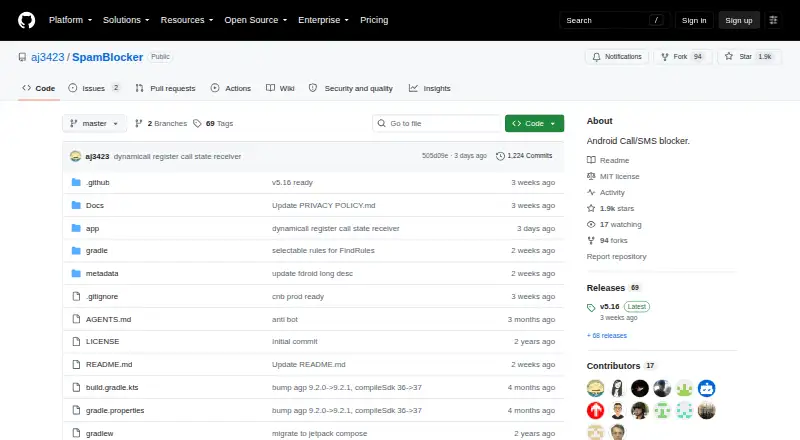Open the 'Update PRIVACY POLICY.md' commit message
The image size is (800, 440).
coord(323,205)
